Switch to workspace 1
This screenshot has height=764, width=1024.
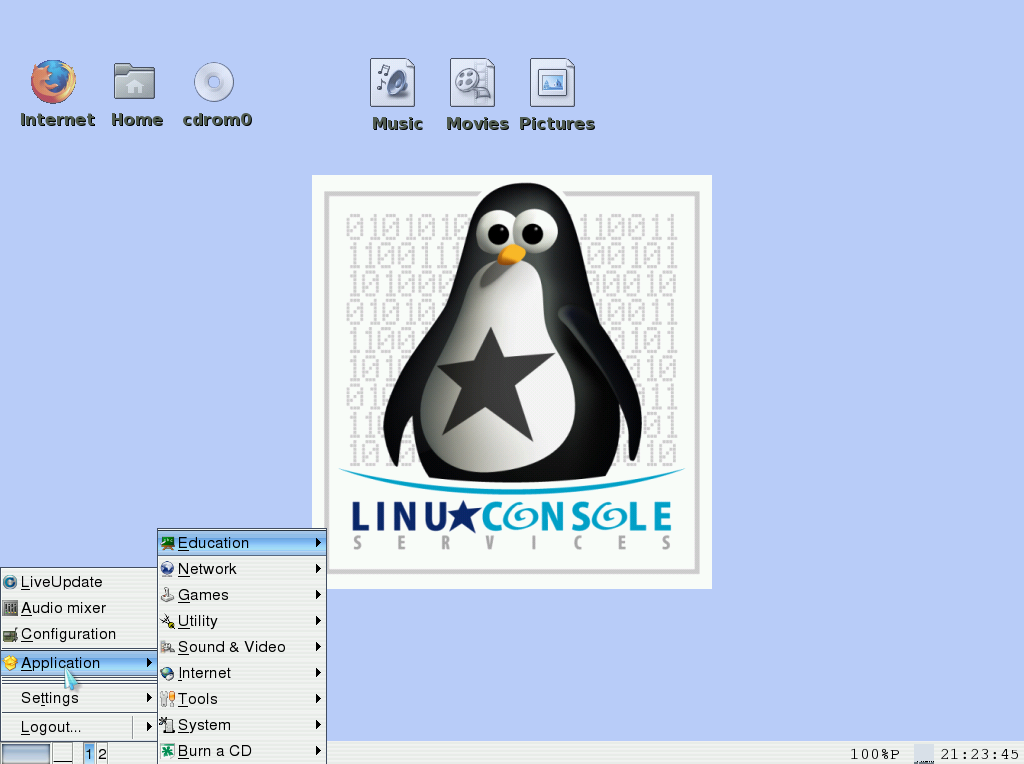(x=89, y=754)
